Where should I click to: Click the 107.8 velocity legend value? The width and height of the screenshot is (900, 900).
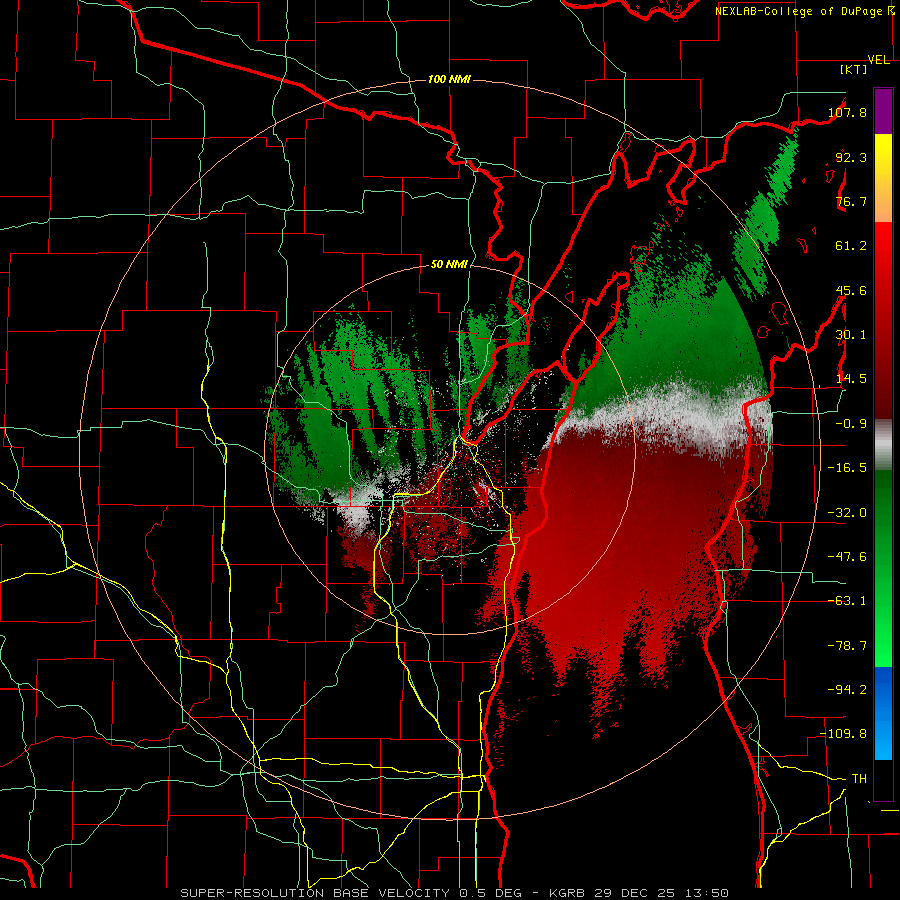point(847,112)
